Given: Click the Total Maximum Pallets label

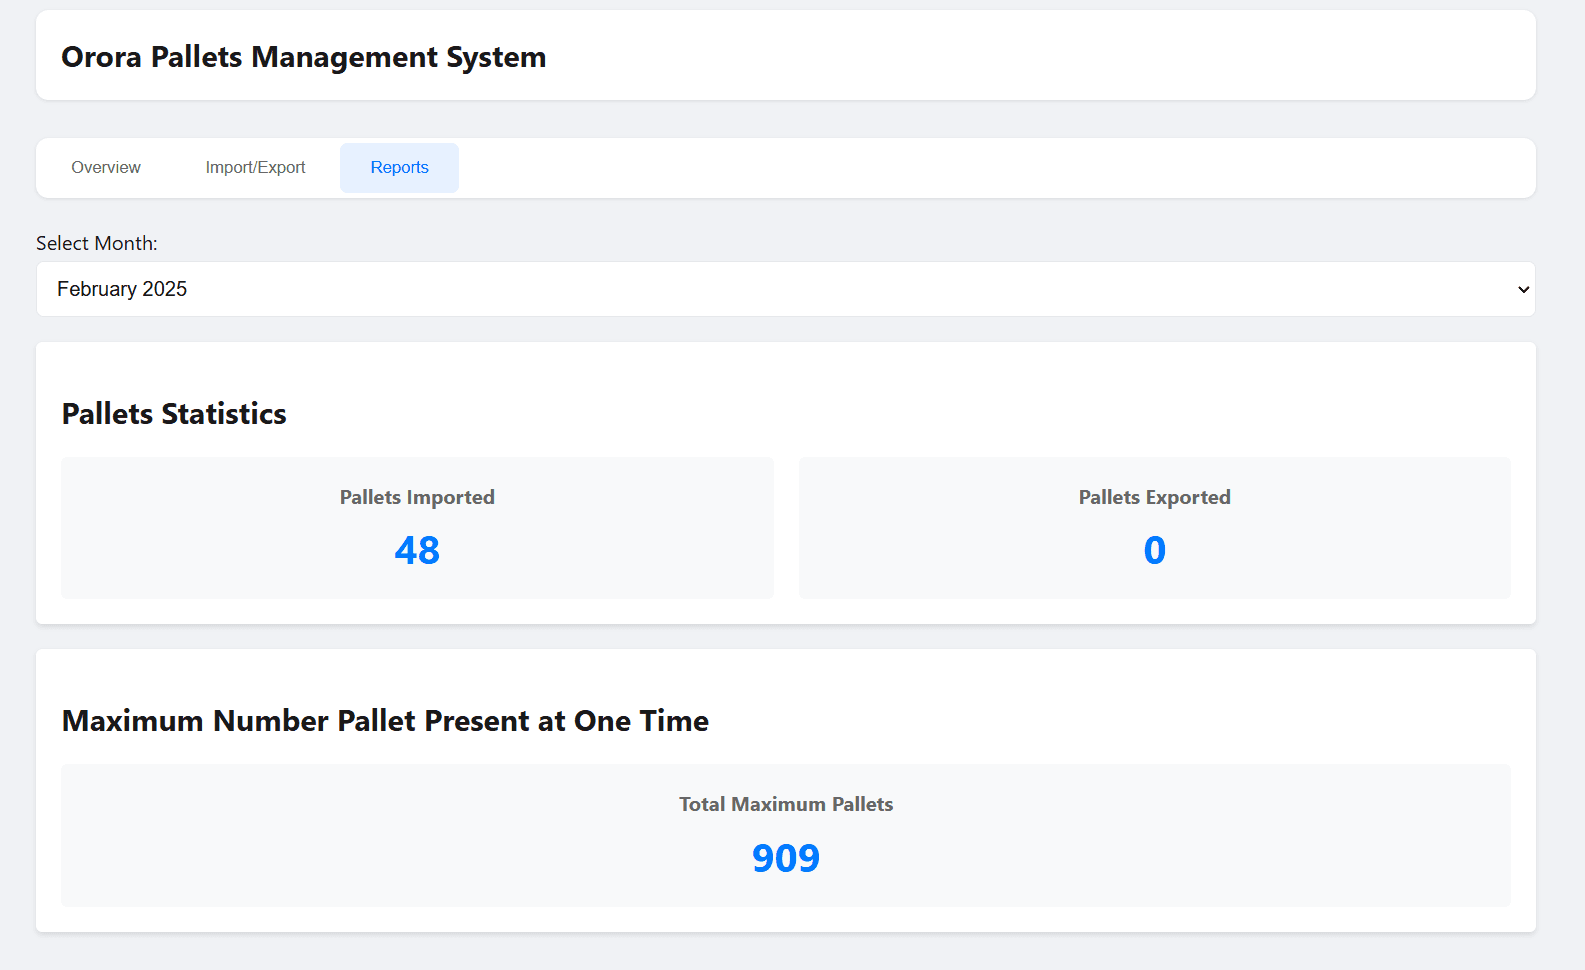Looking at the screenshot, I should (x=786, y=804).
